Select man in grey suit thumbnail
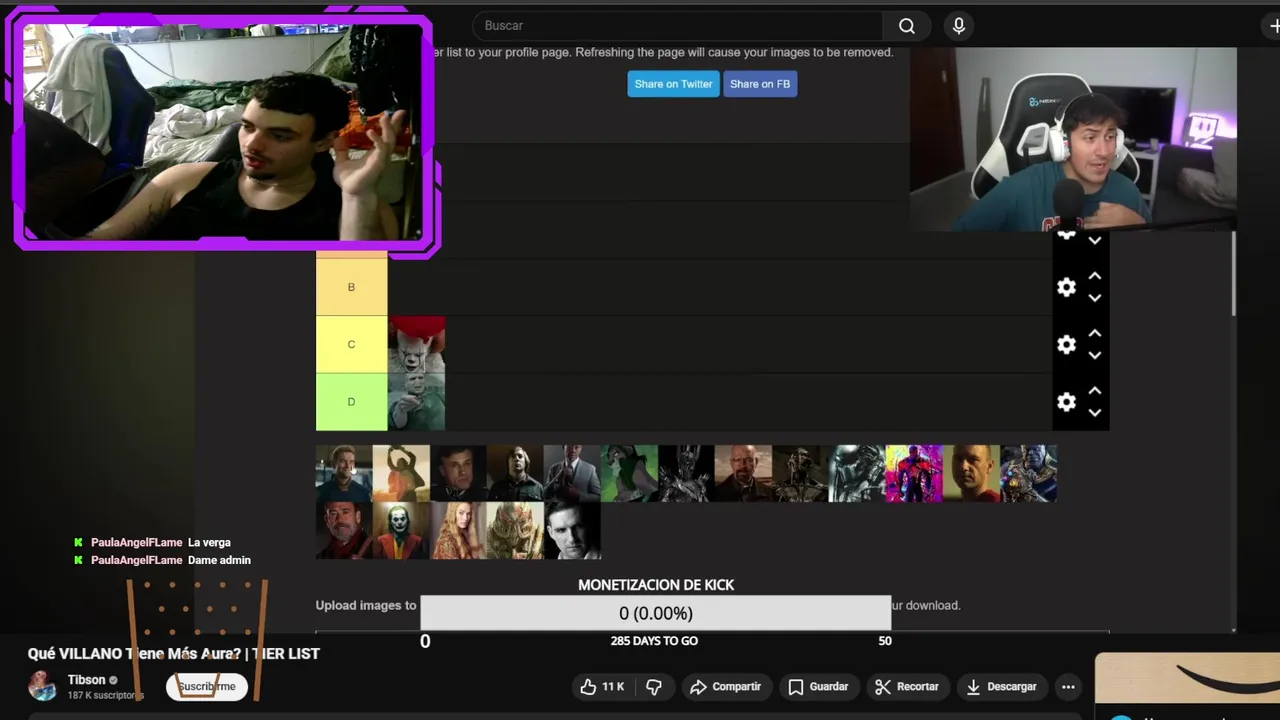 [x=572, y=473]
